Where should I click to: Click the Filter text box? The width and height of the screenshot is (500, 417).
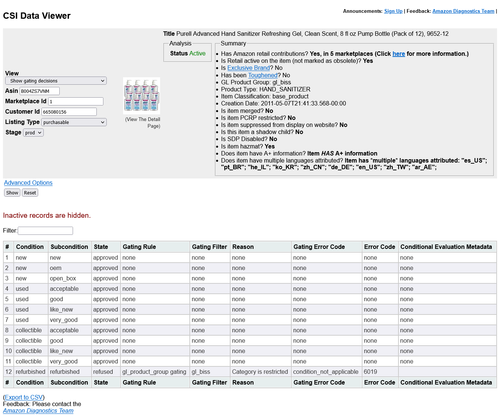pyautogui.click(x=45, y=230)
